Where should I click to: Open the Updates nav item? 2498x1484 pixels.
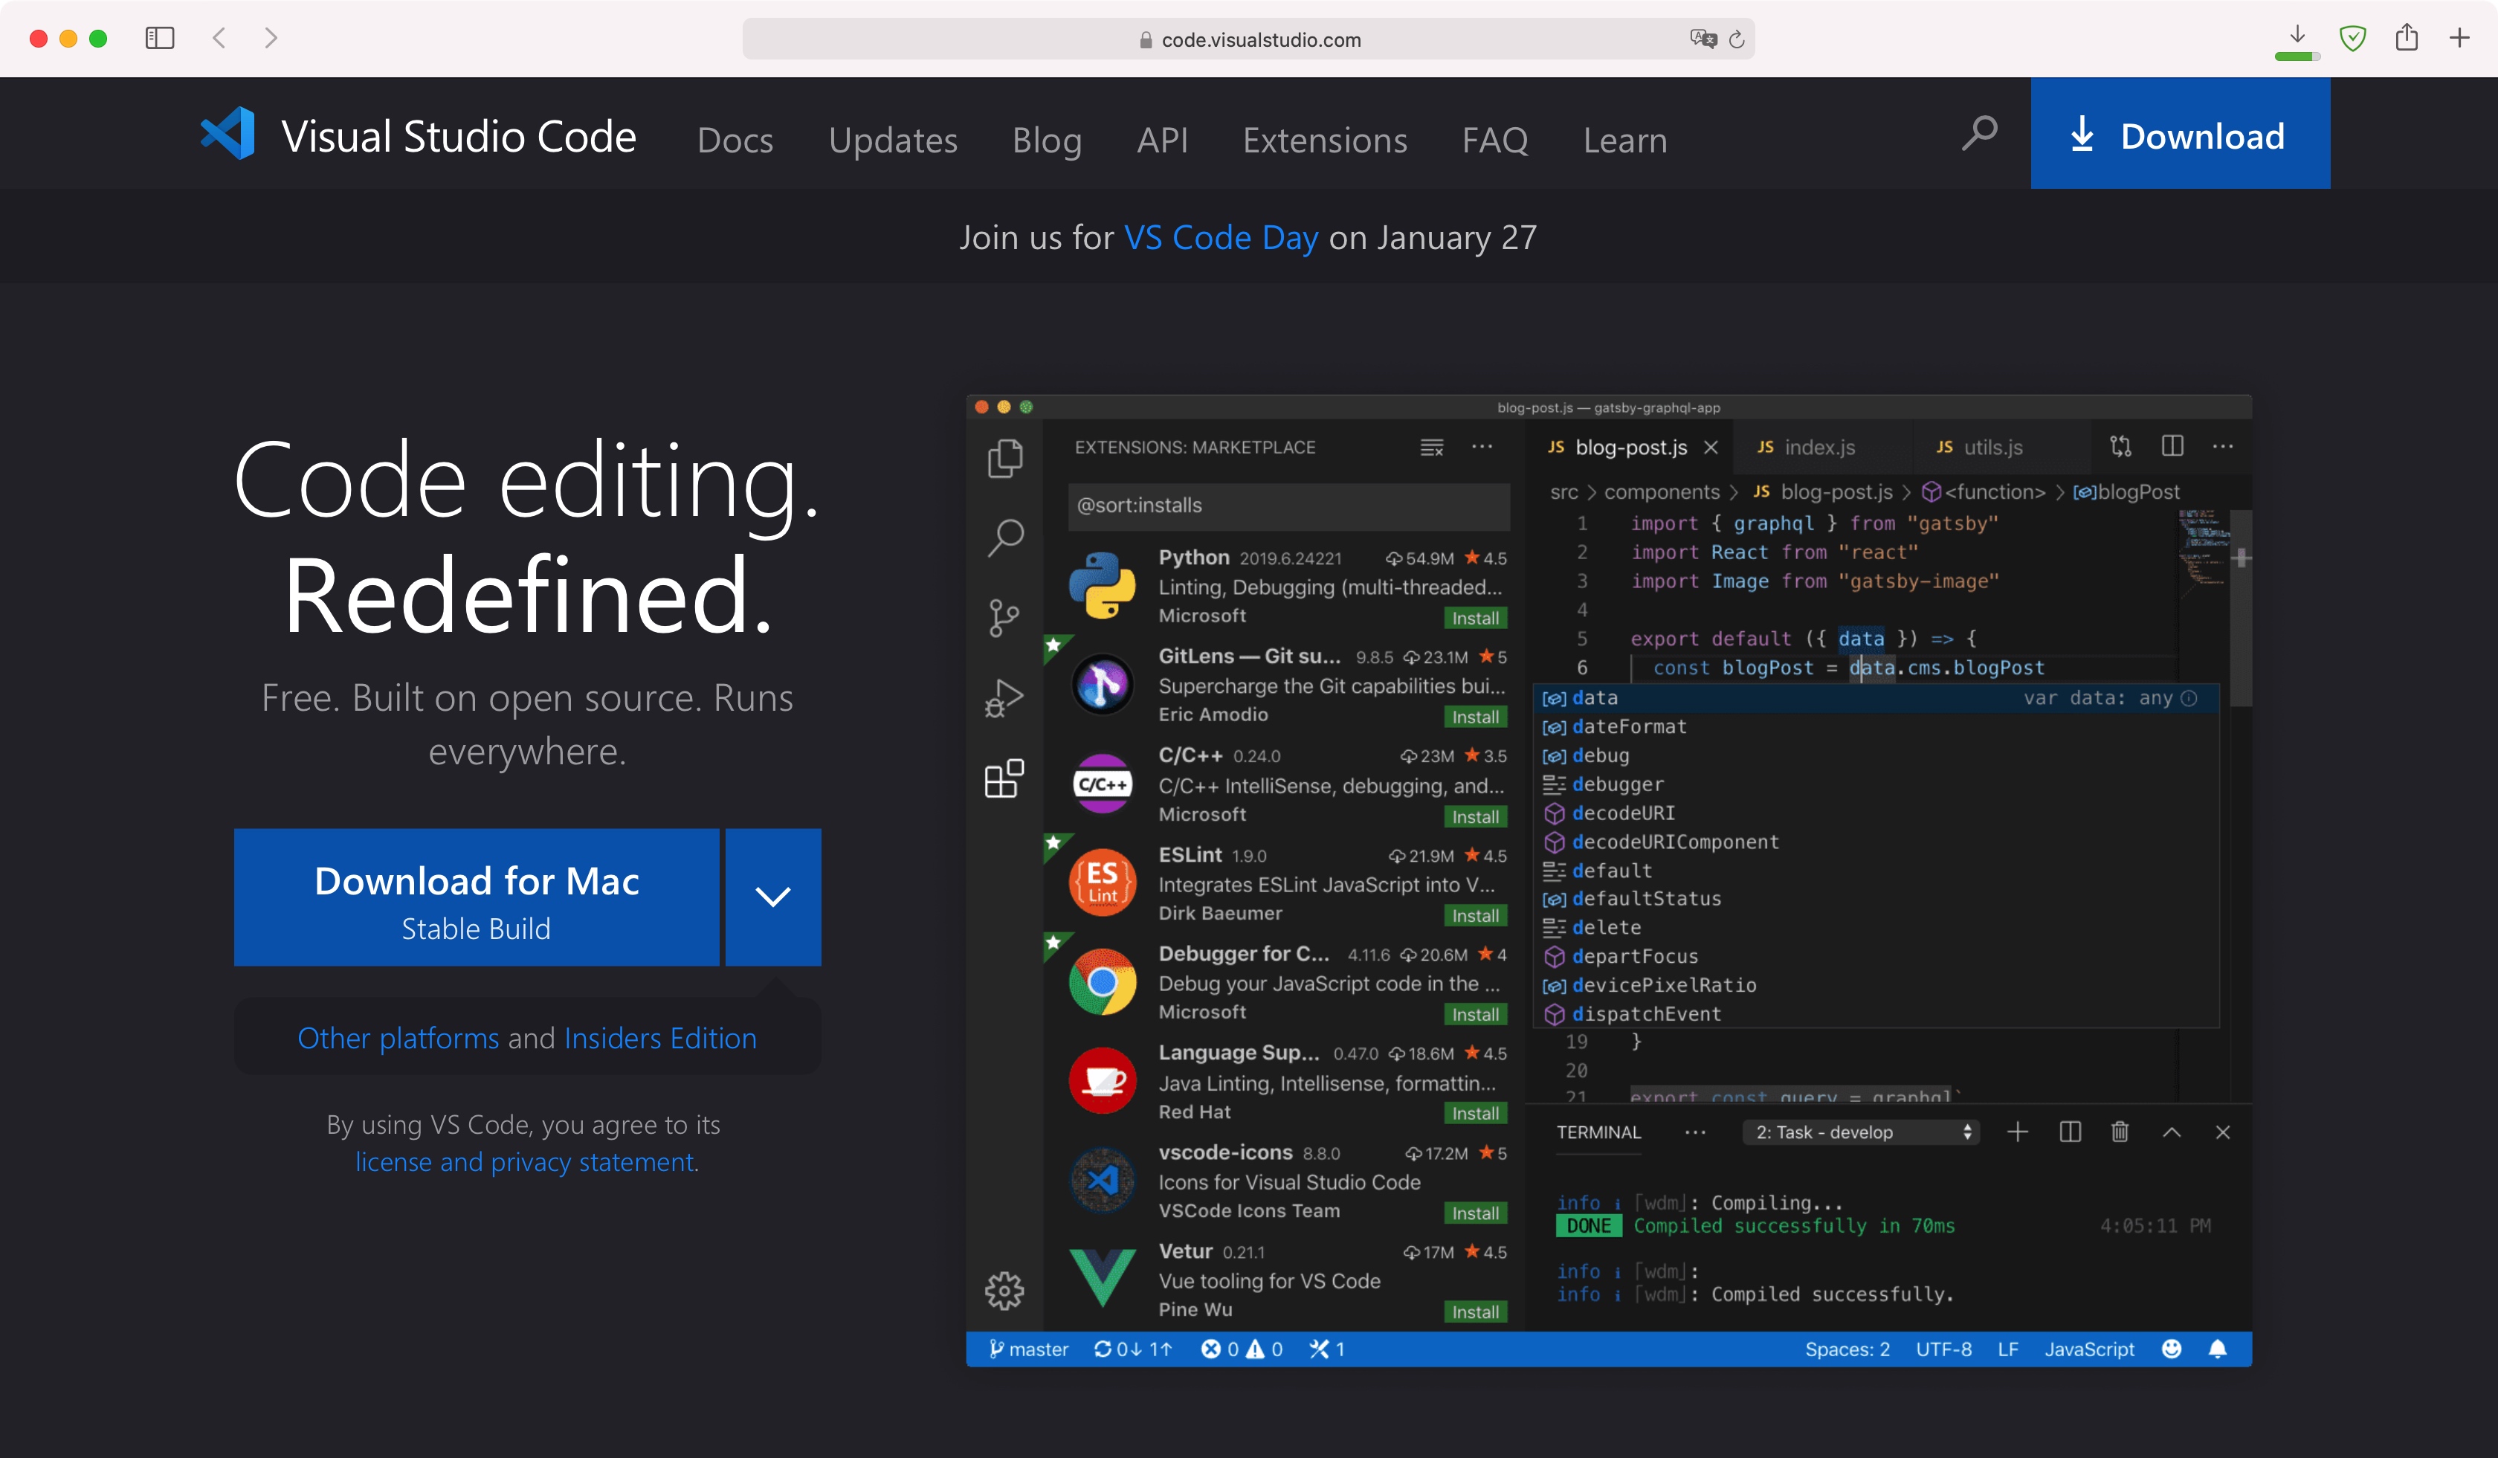[893, 140]
